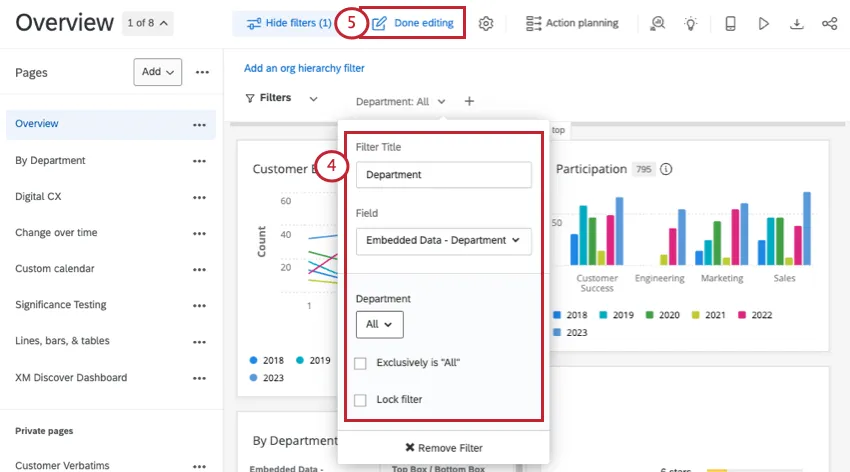Enable the Exclusively is "All" checkbox

tap(360, 363)
